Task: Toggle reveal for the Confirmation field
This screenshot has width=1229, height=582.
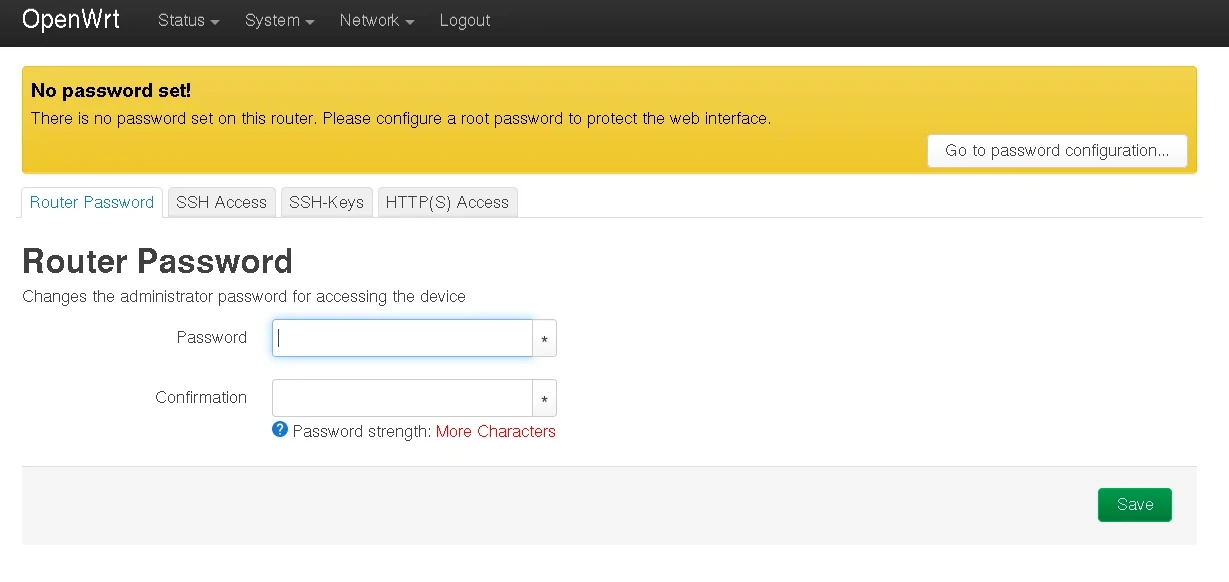Action: (x=544, y=399)
